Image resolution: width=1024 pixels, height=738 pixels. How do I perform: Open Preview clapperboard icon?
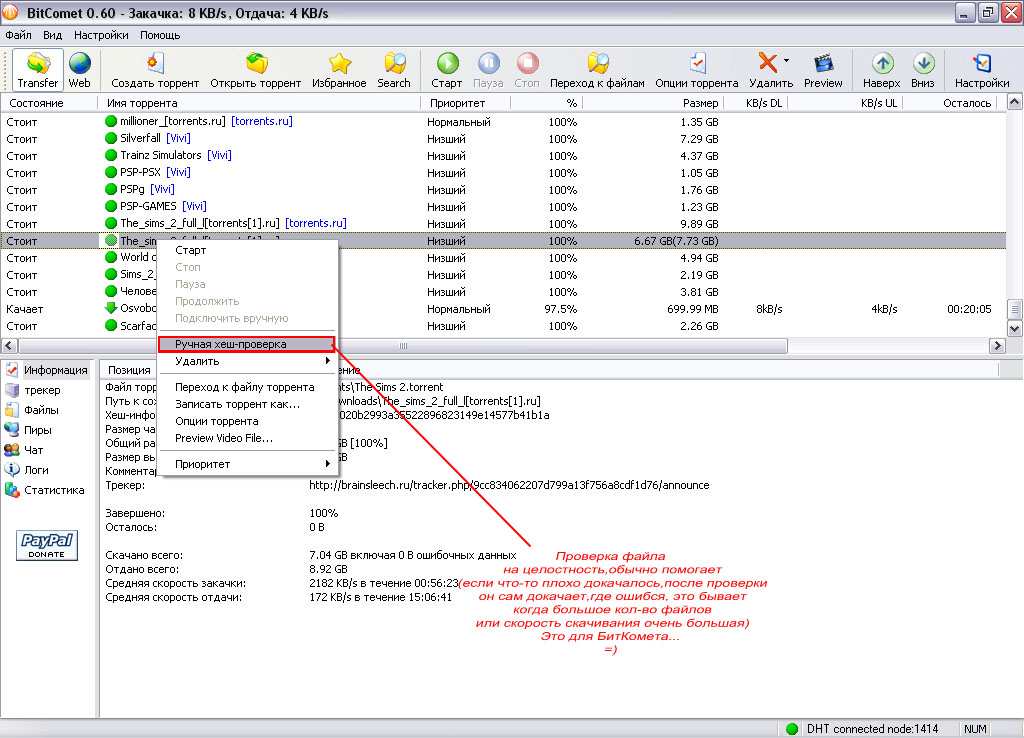[823, 69]
